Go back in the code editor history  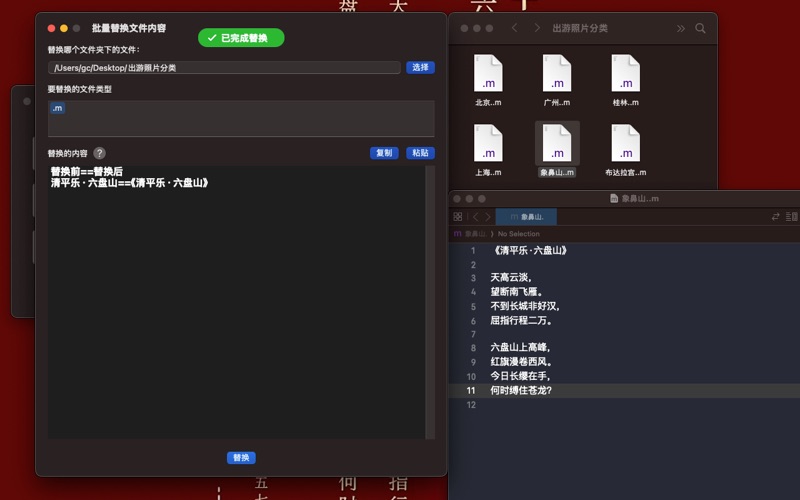click(x=476, y=217)
